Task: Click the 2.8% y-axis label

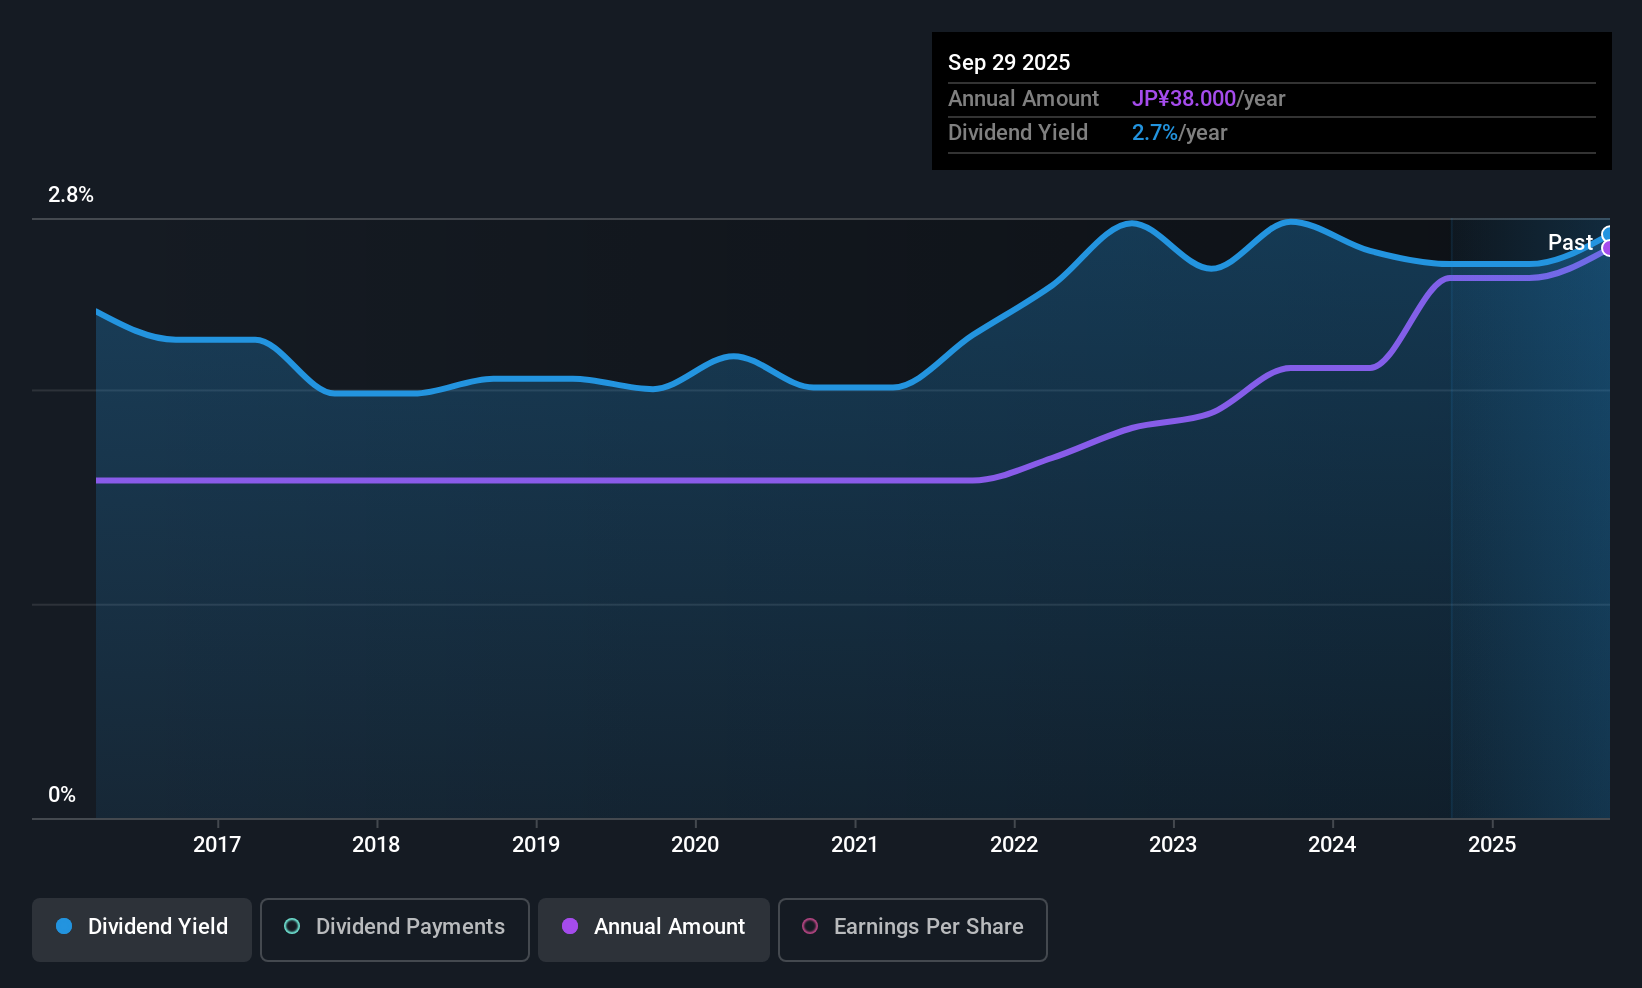Action: (71, 195)
